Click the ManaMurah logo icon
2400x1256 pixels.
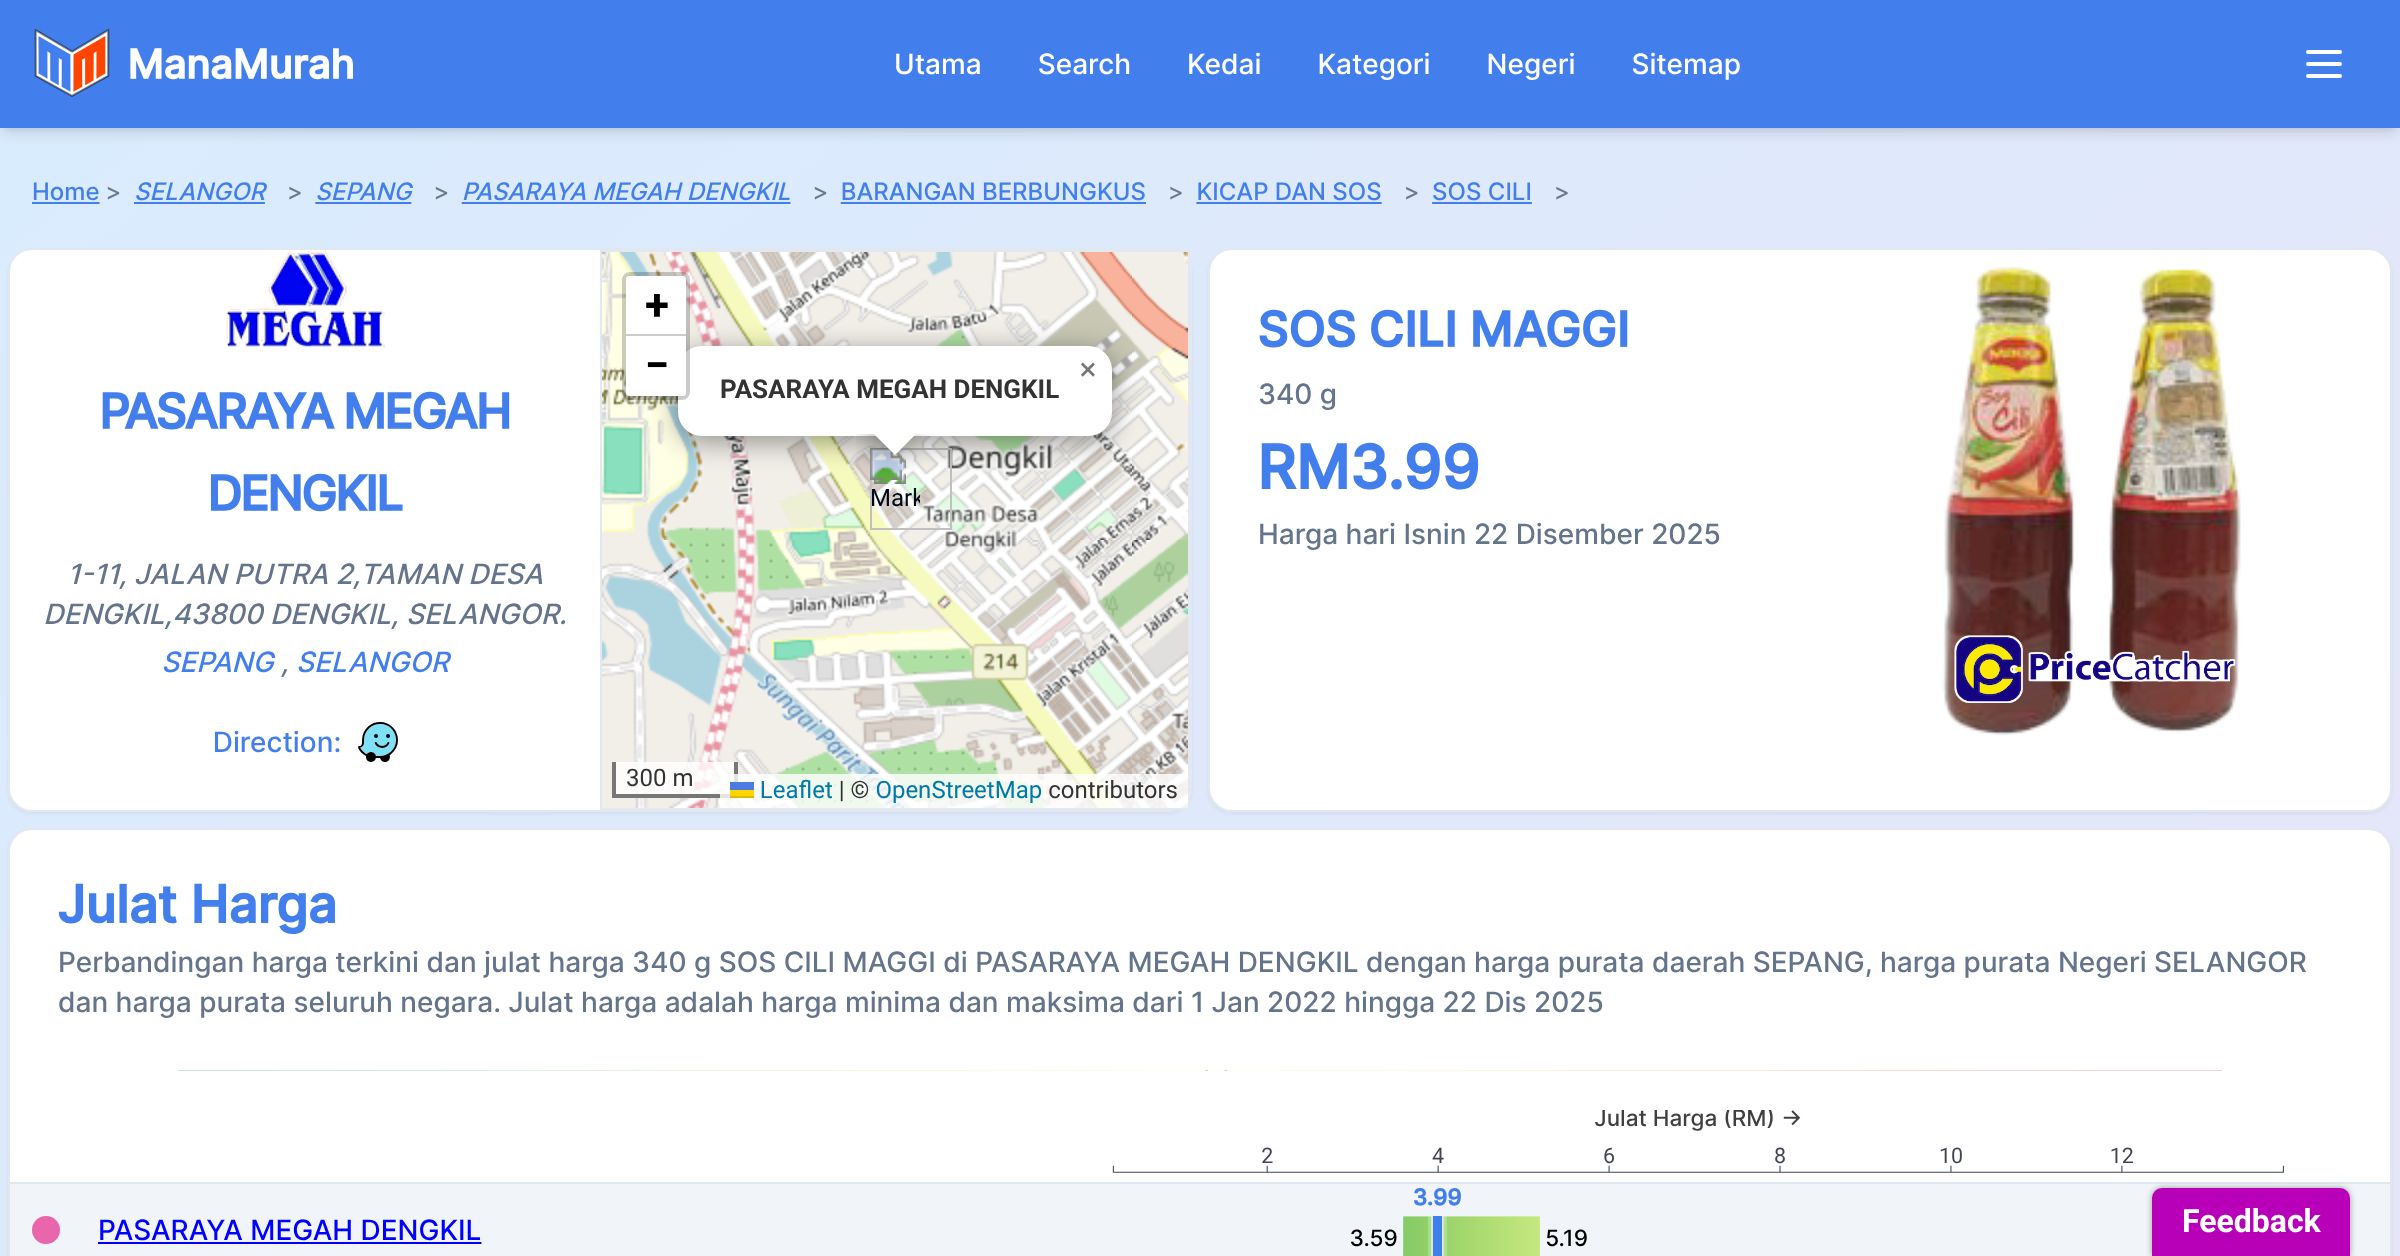(x=71, y=63)
